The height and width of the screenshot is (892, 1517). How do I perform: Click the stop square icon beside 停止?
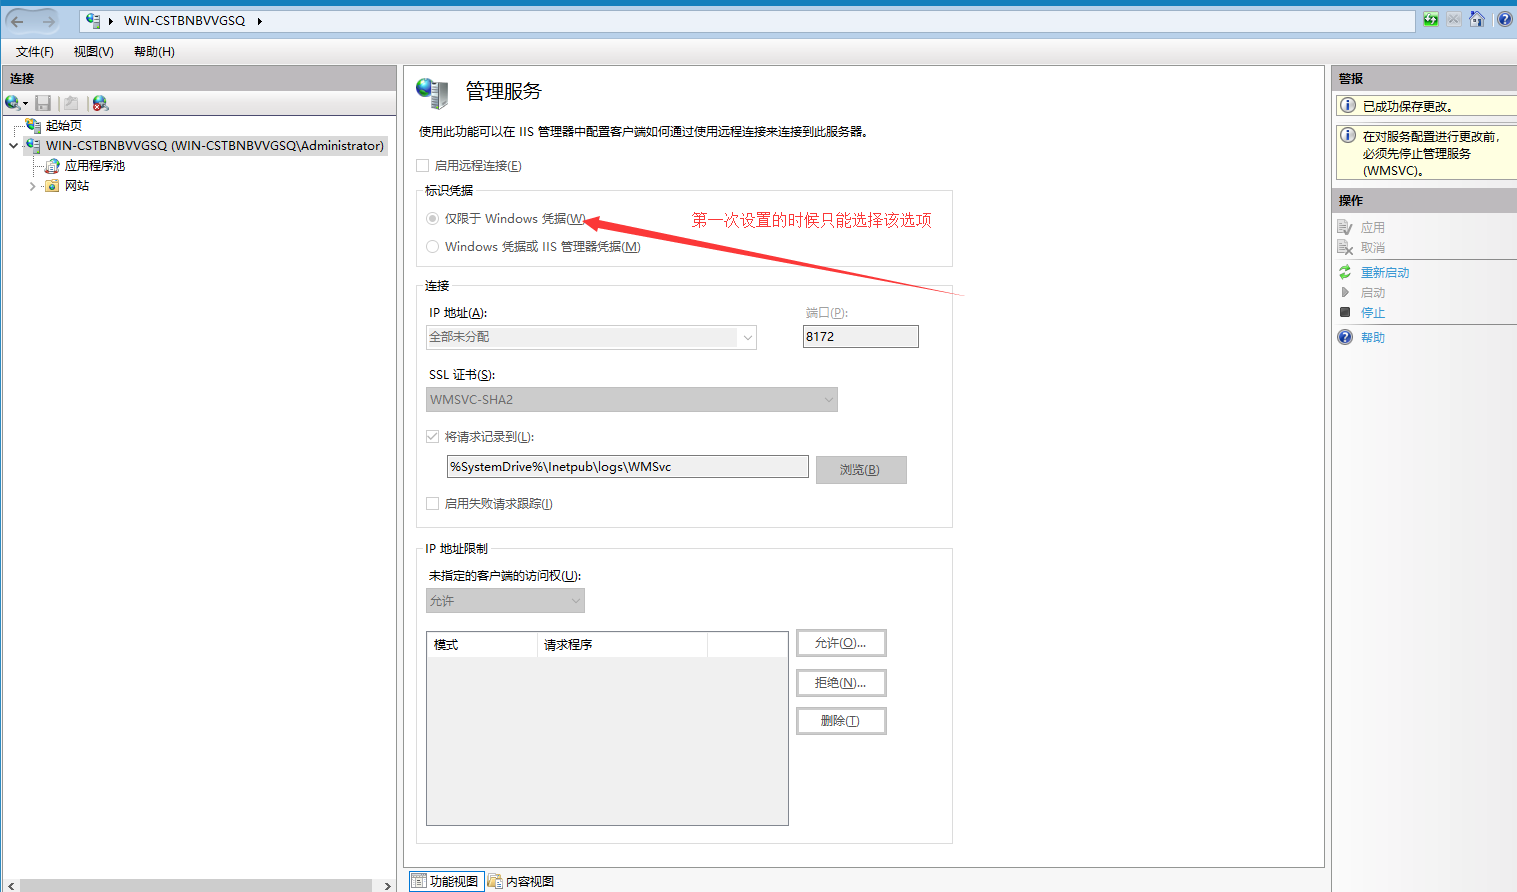pos(1344,311)
